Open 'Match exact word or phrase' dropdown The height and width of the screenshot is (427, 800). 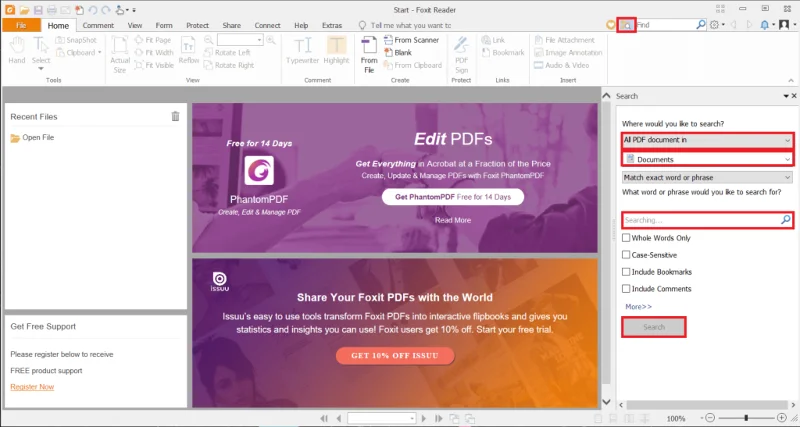tap(707, 178)
